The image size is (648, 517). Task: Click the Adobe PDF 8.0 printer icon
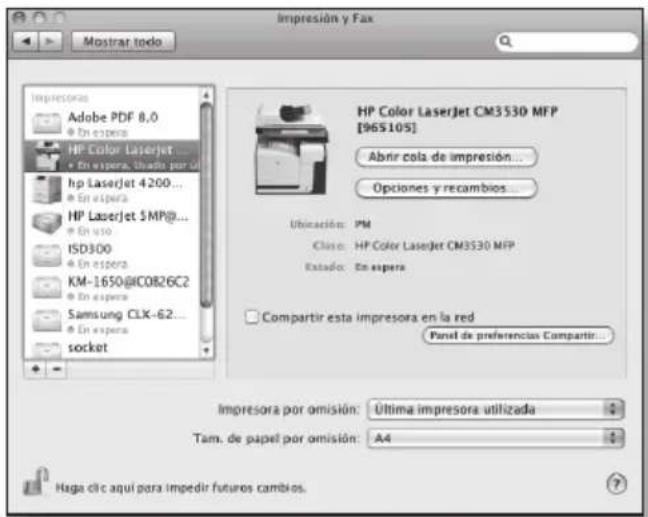(47, 124)
